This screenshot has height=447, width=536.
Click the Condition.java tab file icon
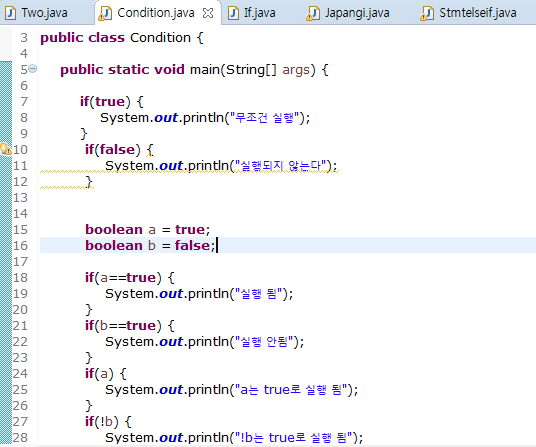click(x=105, y=14)
